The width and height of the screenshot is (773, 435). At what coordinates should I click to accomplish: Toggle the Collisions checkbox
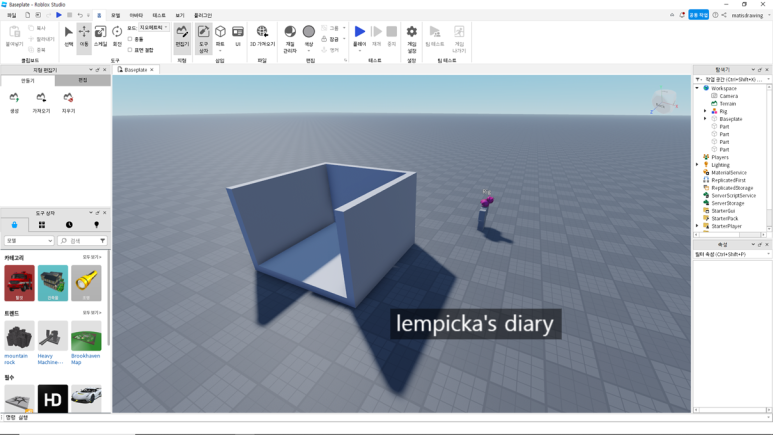[x=130, y=39]
